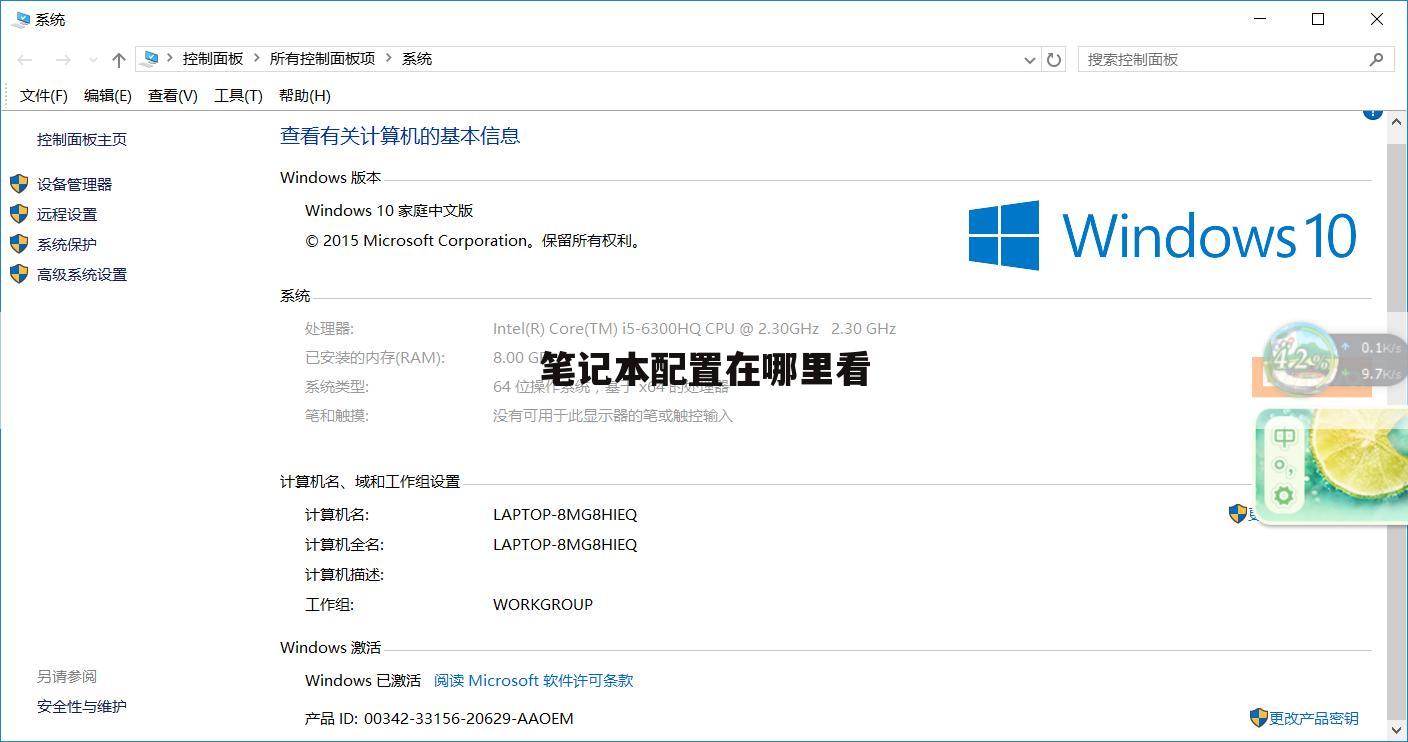Viewport: 1408px width, 742px height.
Task: Select Windows 10 家庭中文版 text
Action: click(x=389, y=210)
